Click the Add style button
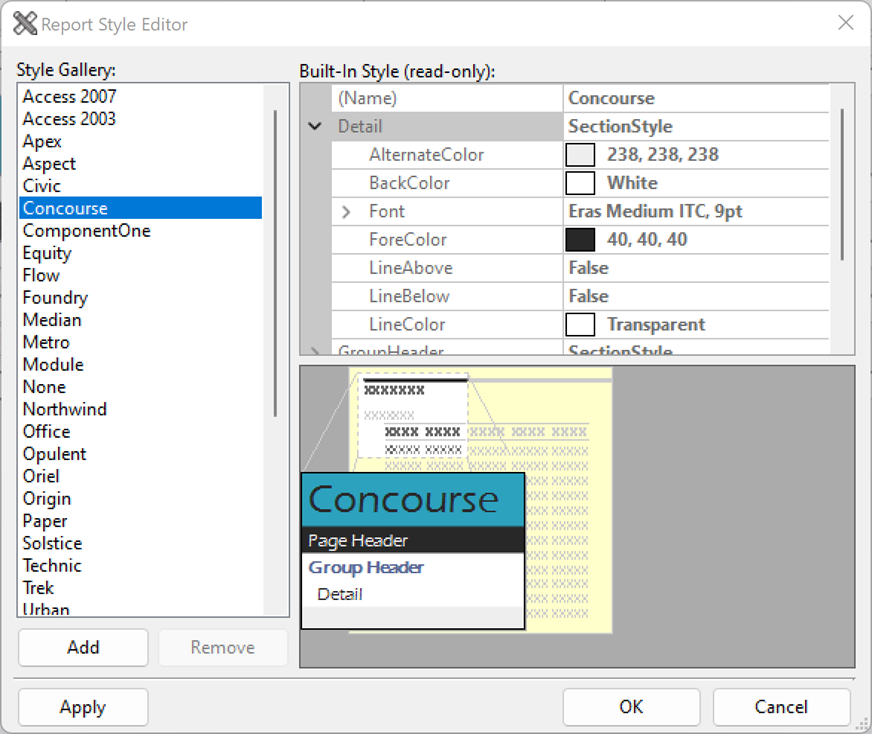 (x=83, y=647)
